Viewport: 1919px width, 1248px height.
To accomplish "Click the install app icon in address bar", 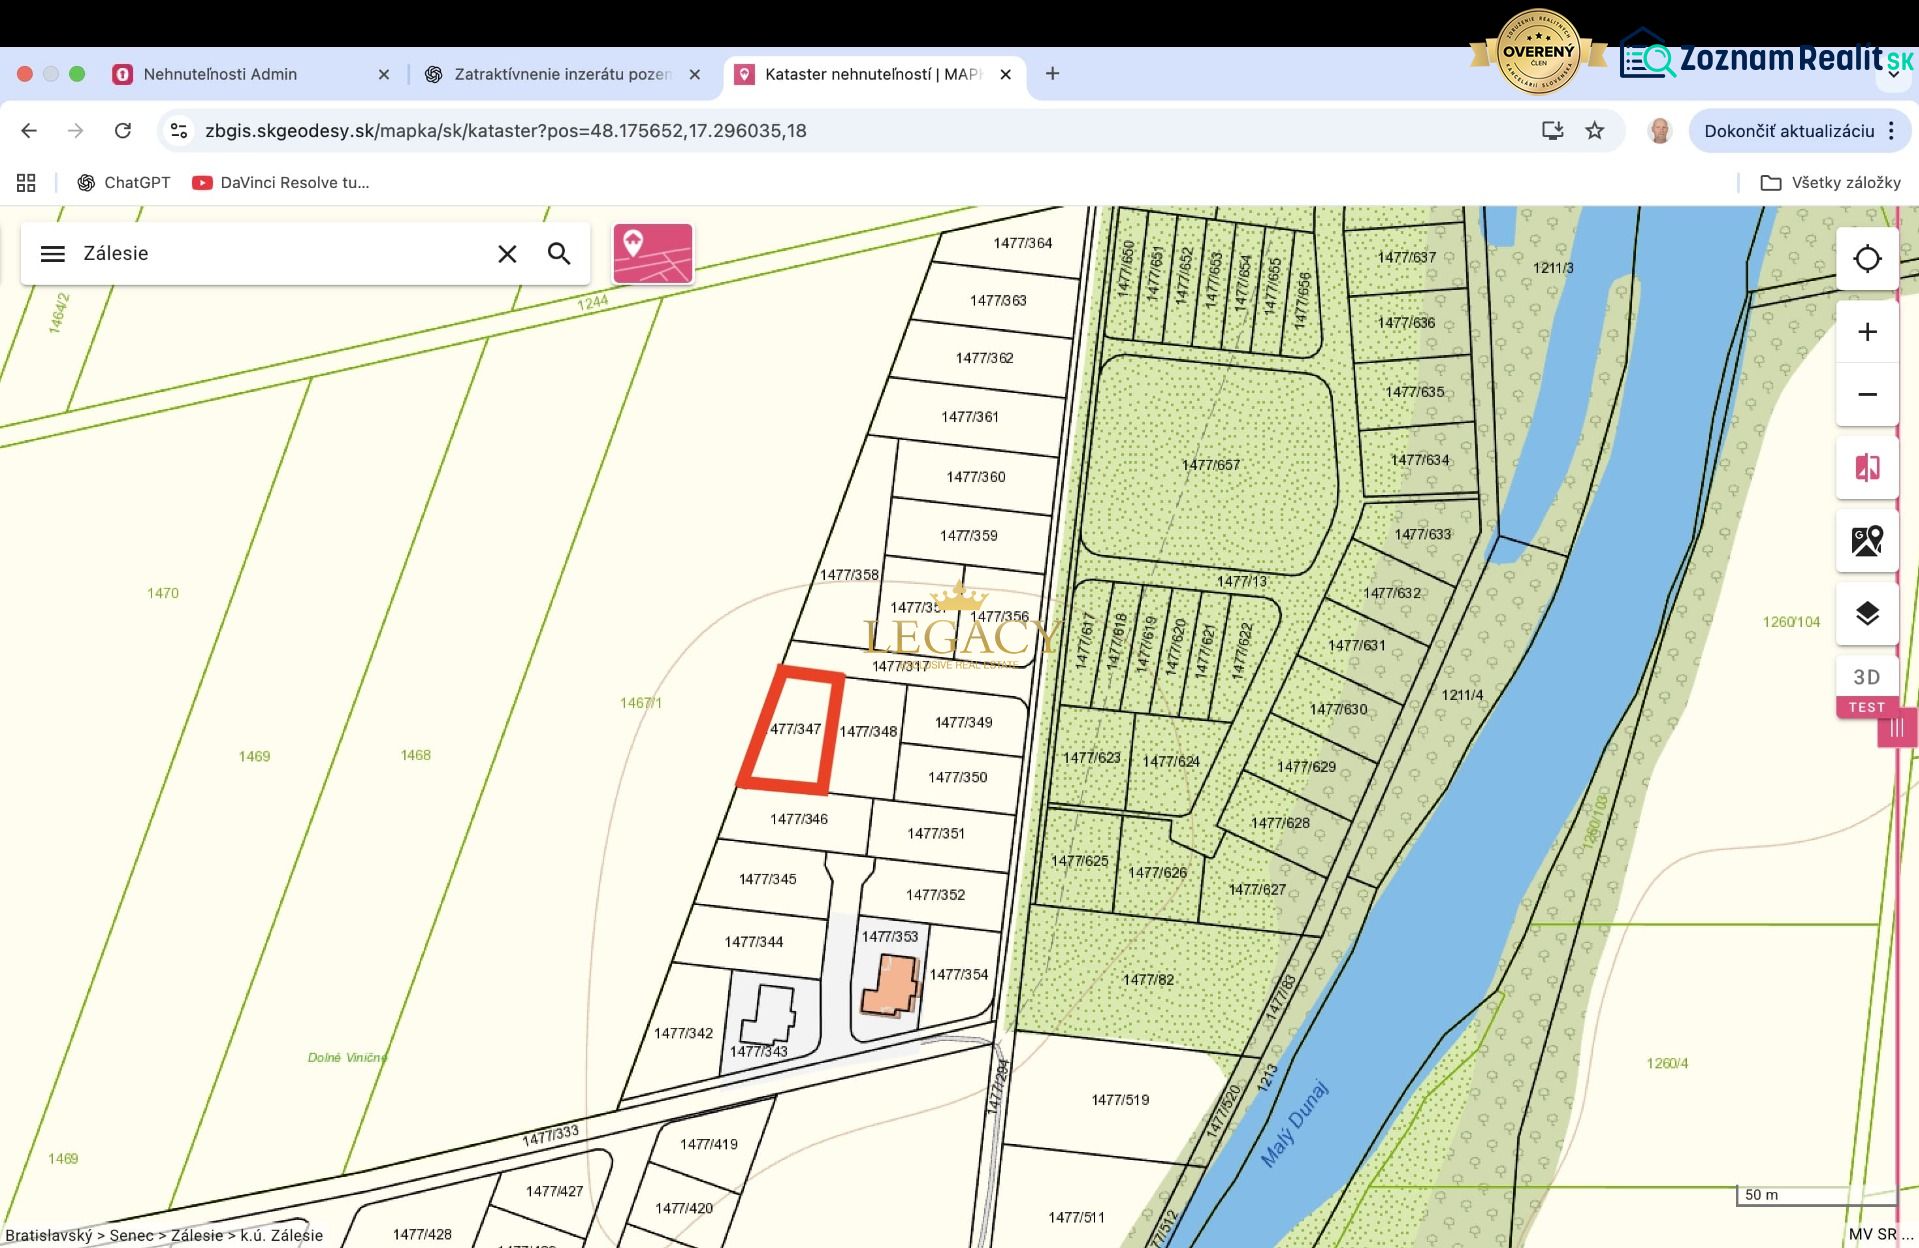I will click(1552, 131).
